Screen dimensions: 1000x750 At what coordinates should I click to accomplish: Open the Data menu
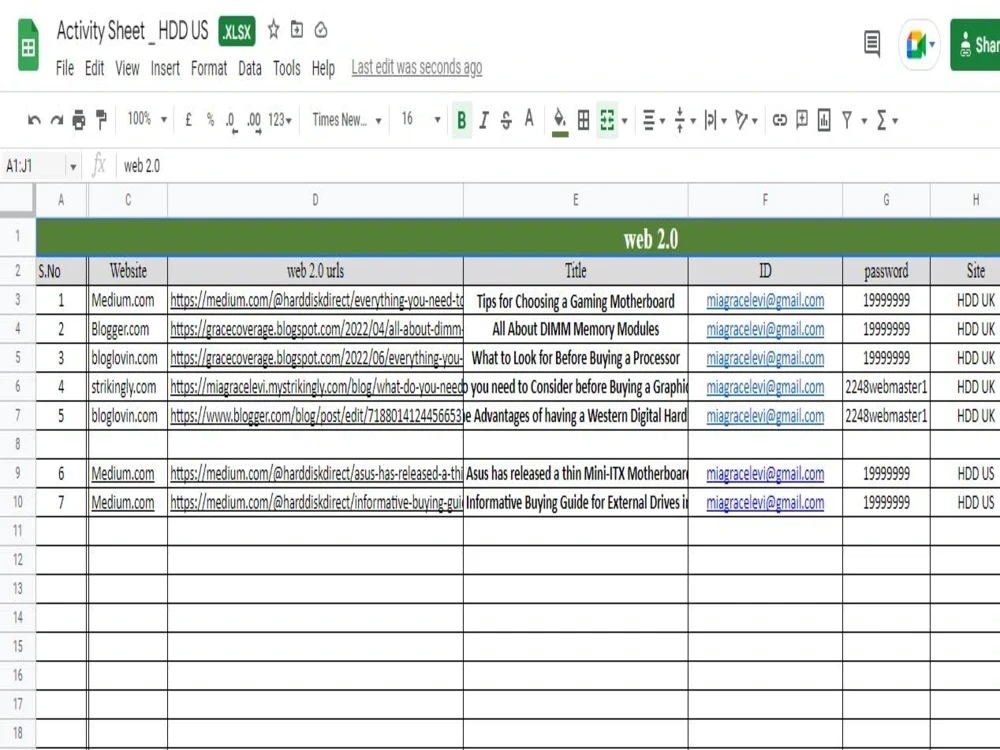coord(250,68)
